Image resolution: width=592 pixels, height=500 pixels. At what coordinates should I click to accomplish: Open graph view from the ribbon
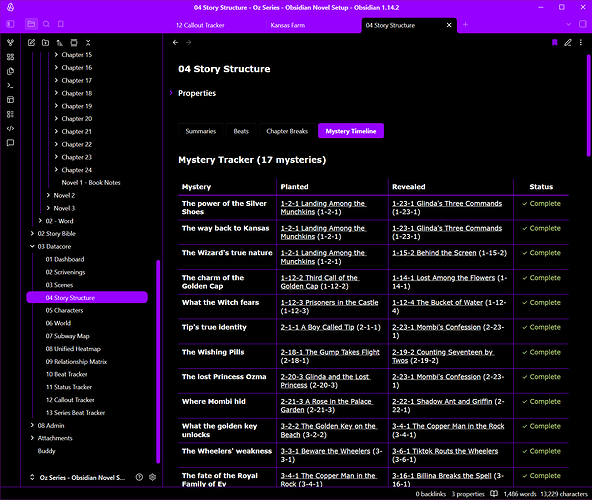[x=11, y=43]
